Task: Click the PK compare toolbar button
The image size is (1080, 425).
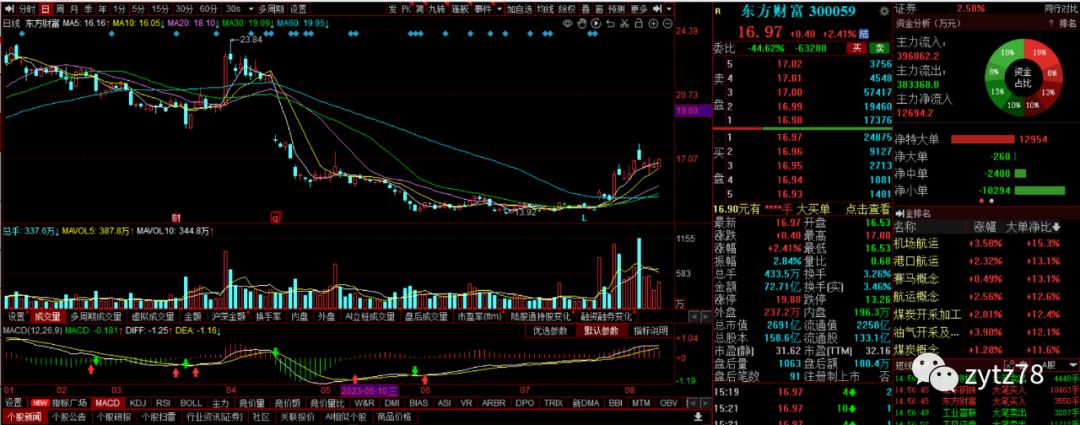Action: pyautogui.click(x=406, y=9)
